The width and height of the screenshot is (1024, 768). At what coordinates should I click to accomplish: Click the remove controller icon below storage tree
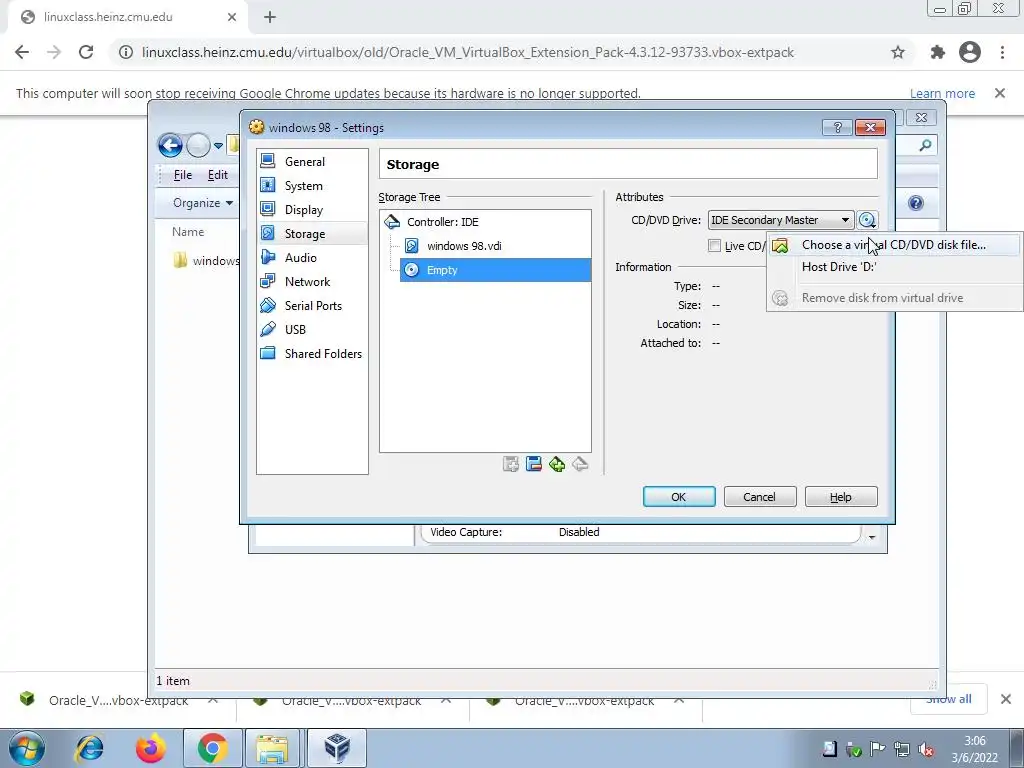coord(534,464)
